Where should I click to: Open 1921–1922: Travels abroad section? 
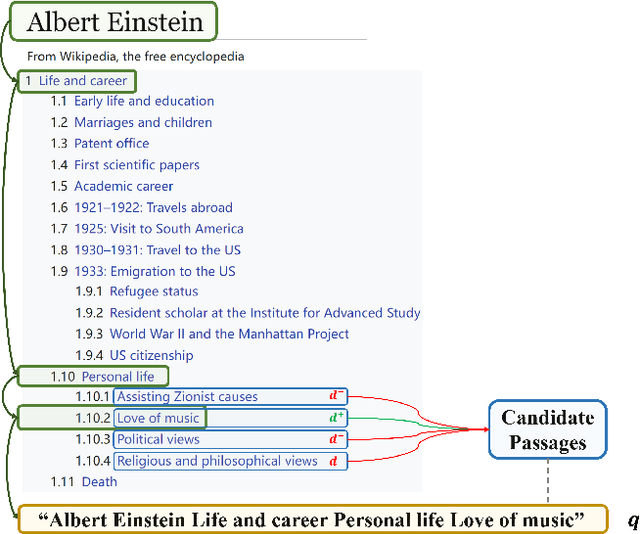click(x=153, y=208)
